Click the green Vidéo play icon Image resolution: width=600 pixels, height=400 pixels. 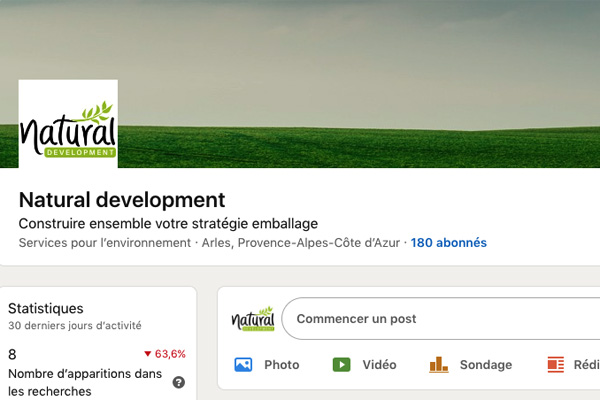point(341,364)
